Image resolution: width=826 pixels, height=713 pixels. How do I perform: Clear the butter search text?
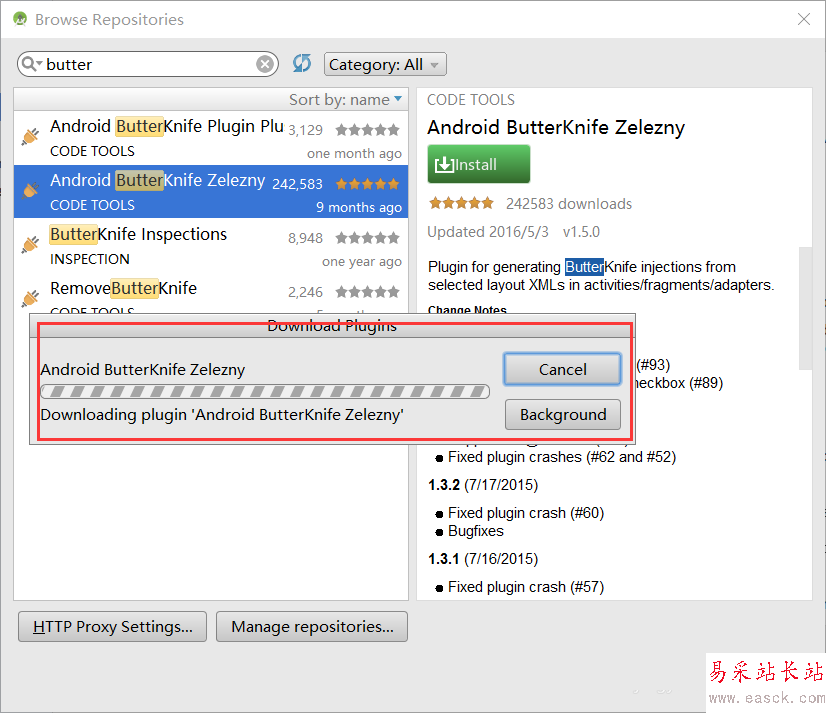[x=265, y=64]
